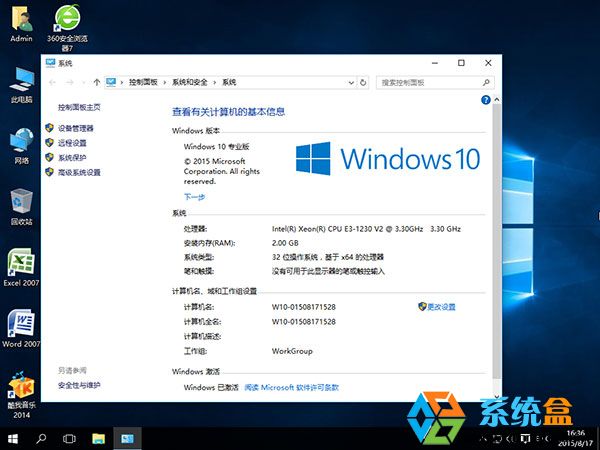Click the help question mark icon
The image size is (600, 450).
click(x=486, y=100)
